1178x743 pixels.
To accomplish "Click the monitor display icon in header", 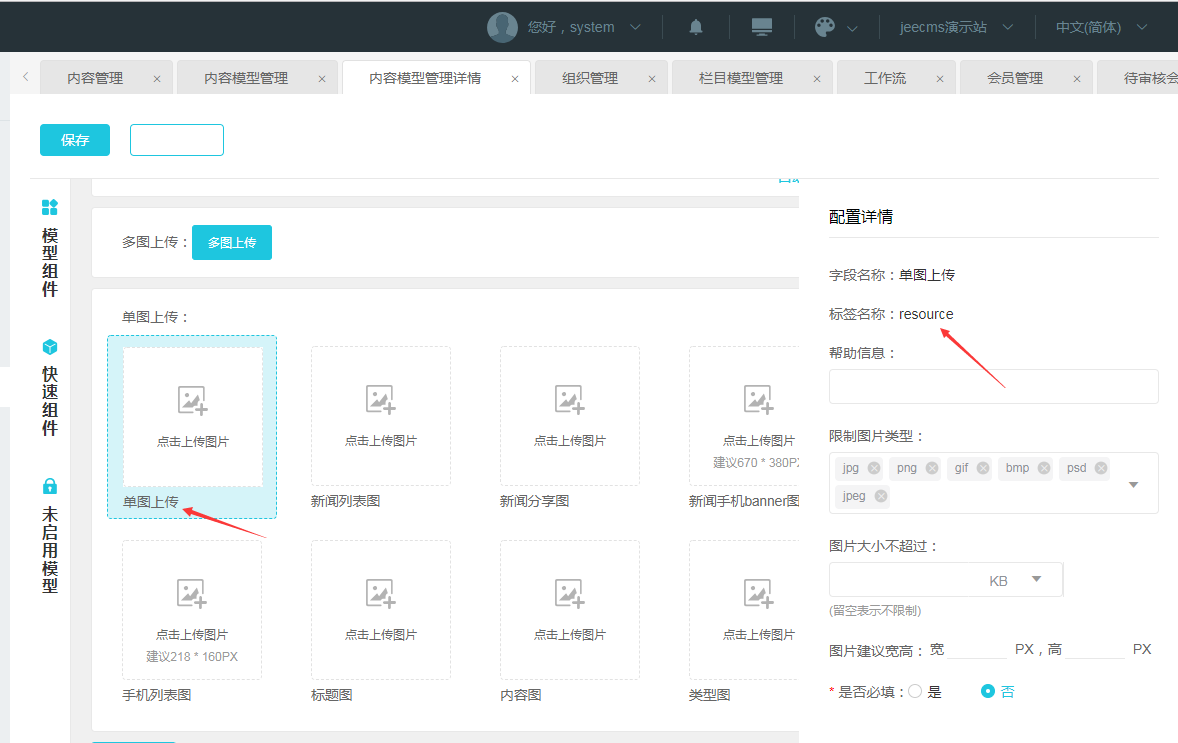I will tap(762, 27).
